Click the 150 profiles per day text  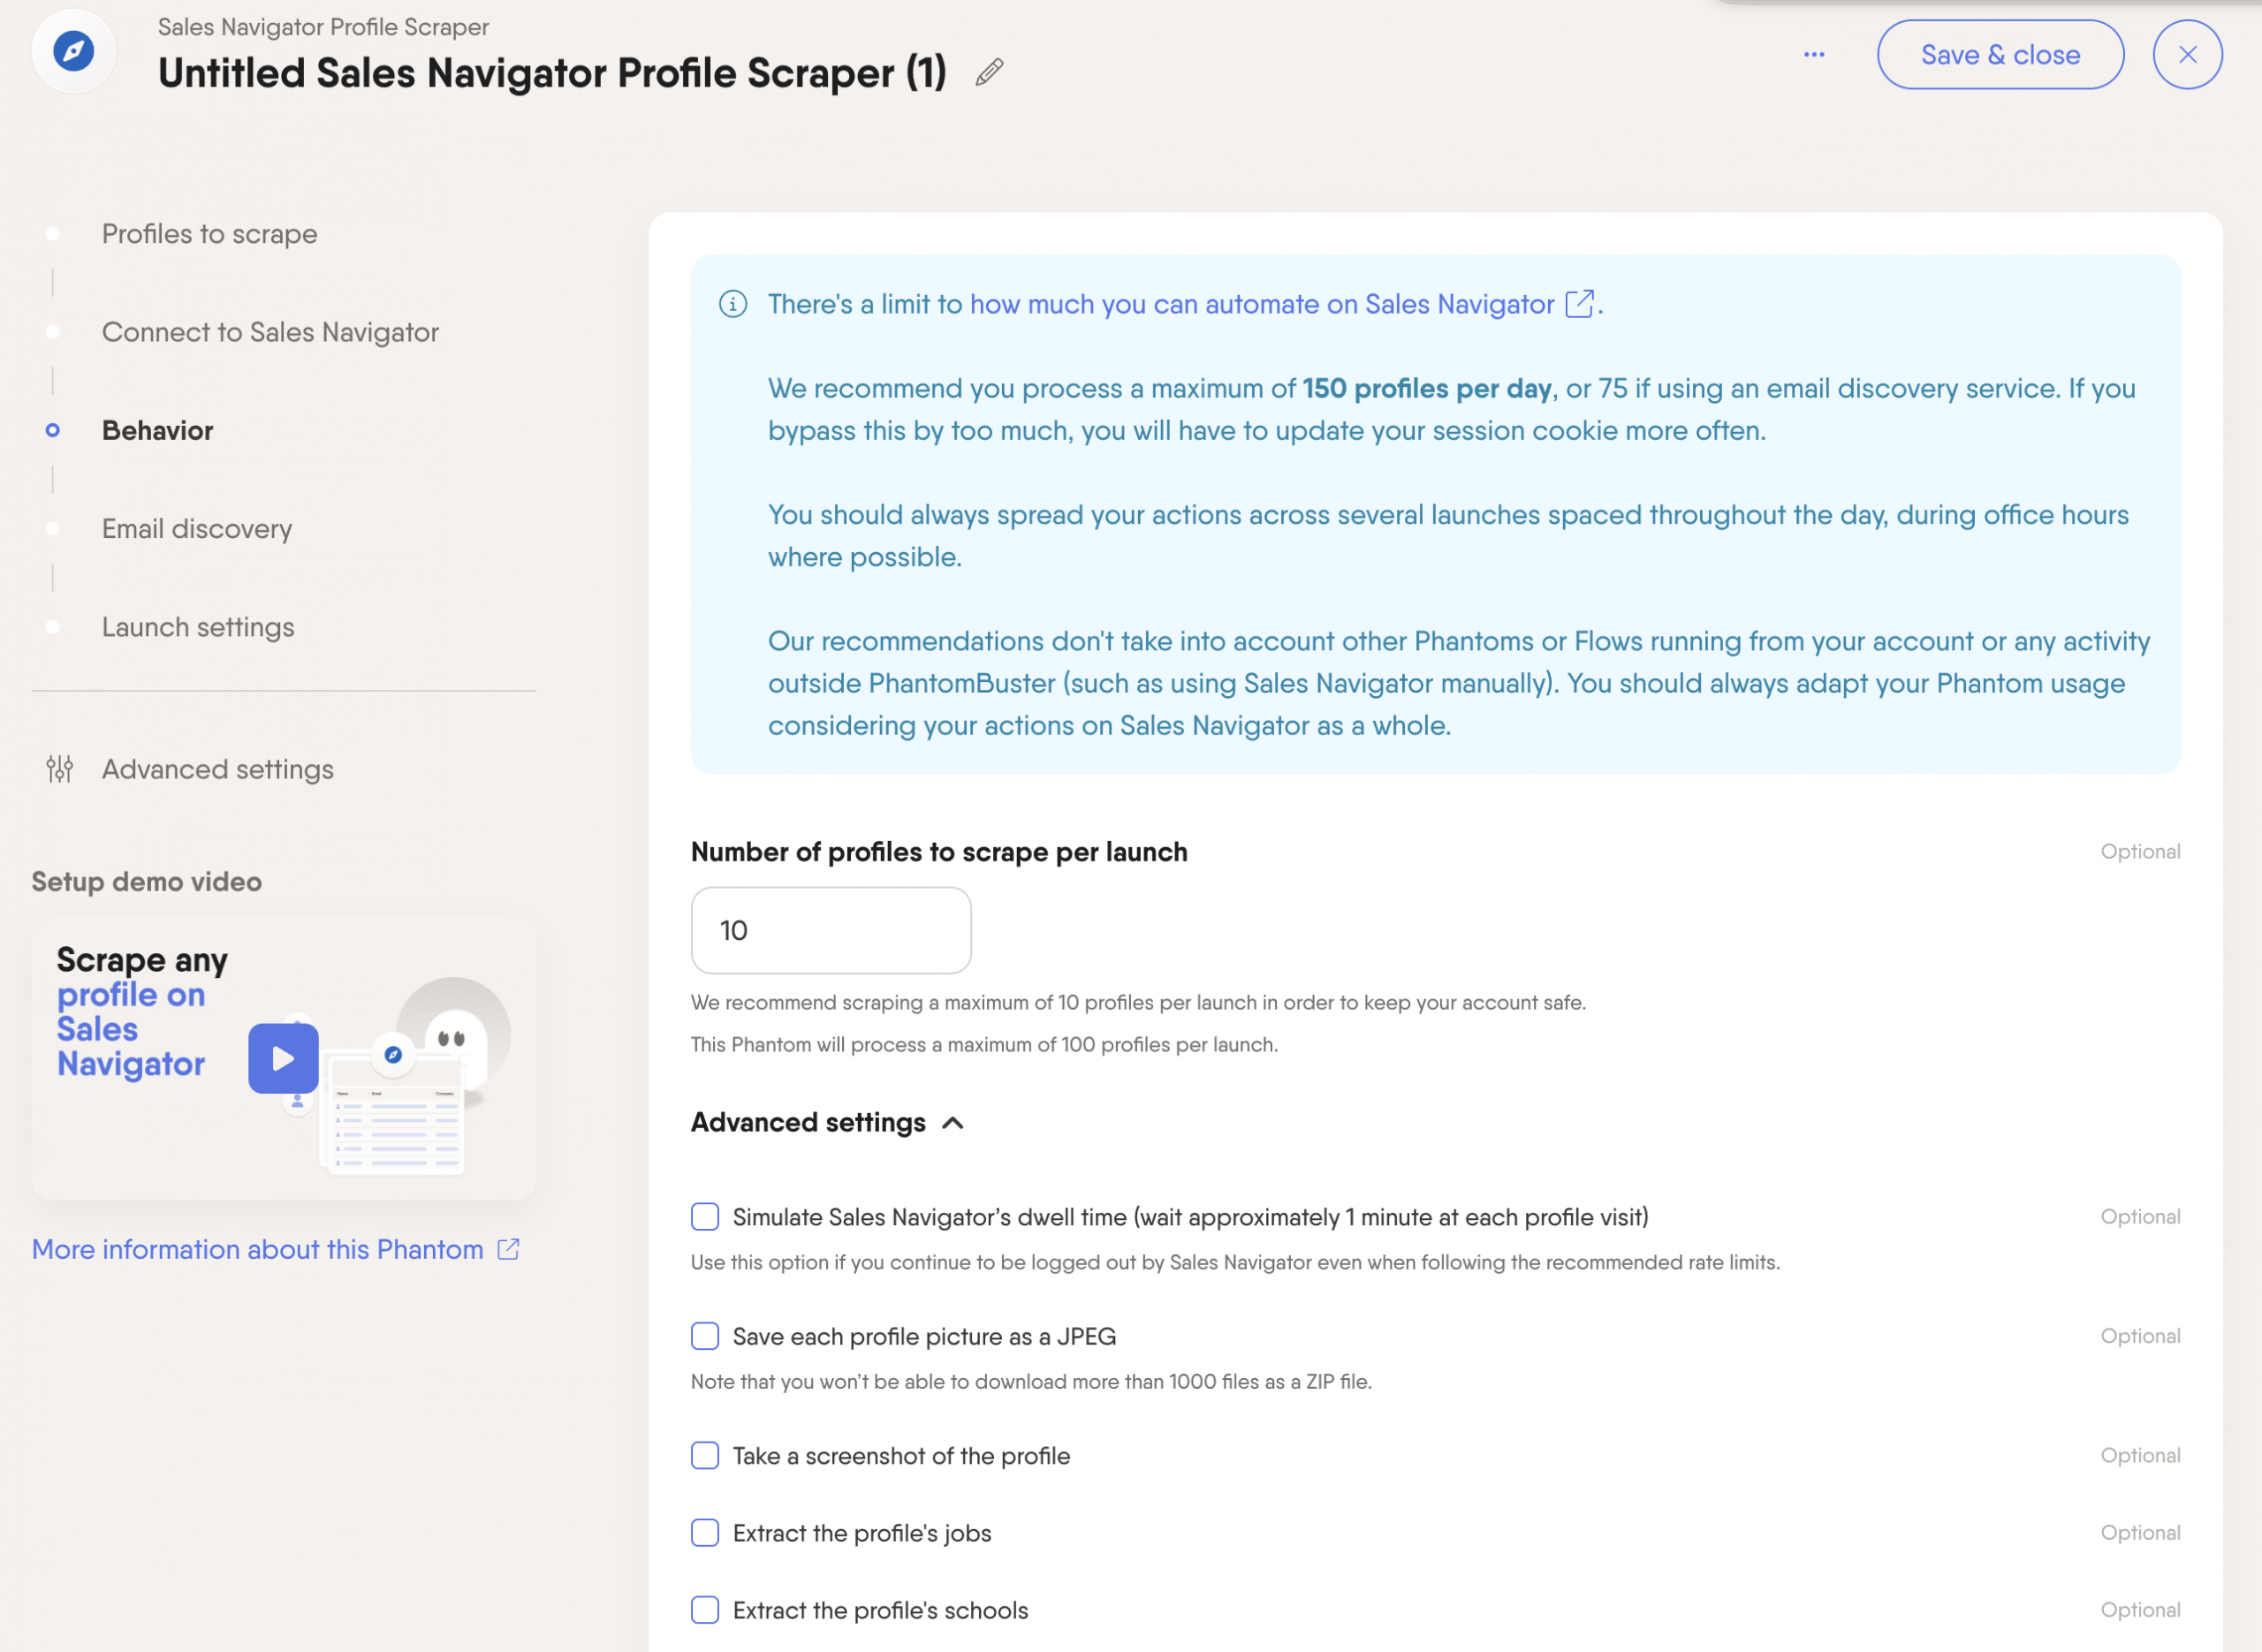[x=1427, y=388]
